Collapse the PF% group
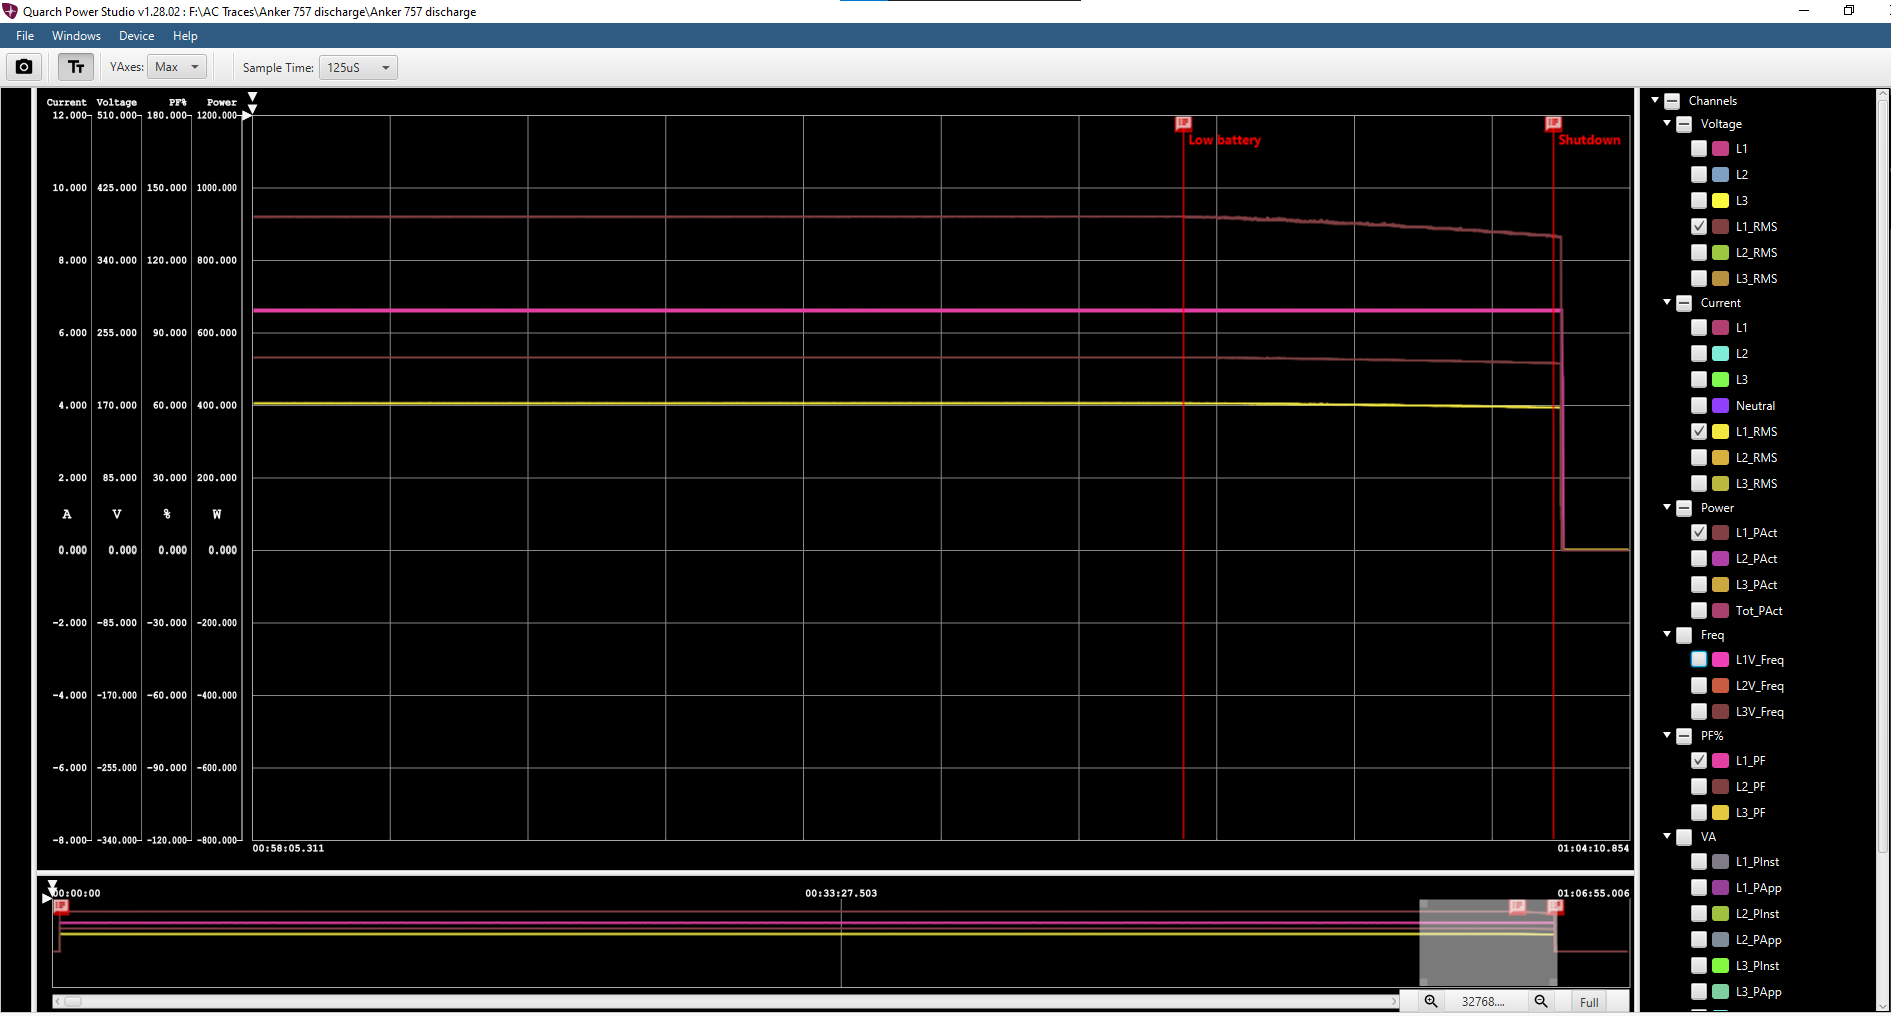This screenshot has height=1016, width=1891. (x=1667, y=735)
